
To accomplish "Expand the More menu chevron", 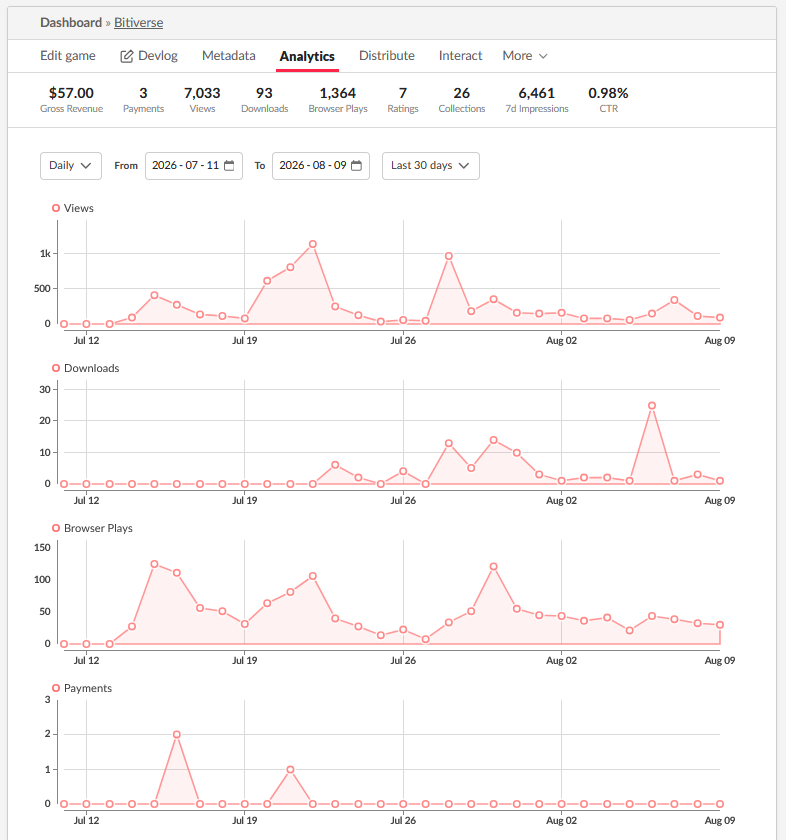I will point(543,56).
